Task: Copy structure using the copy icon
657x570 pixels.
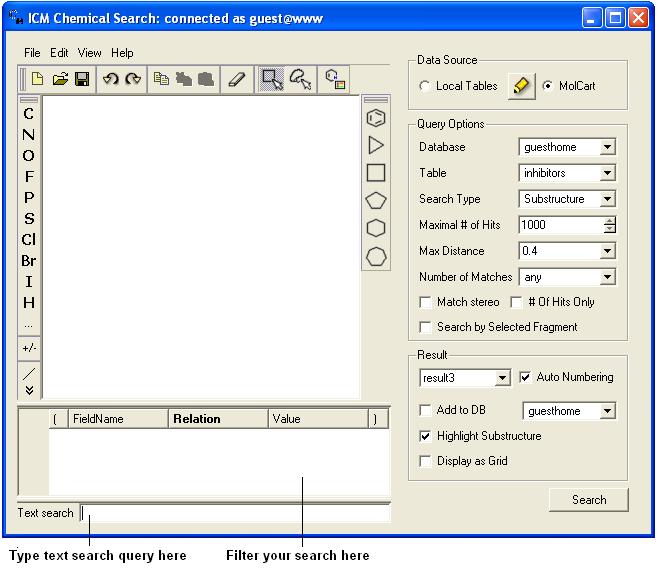Action: (x=161, y=79)
